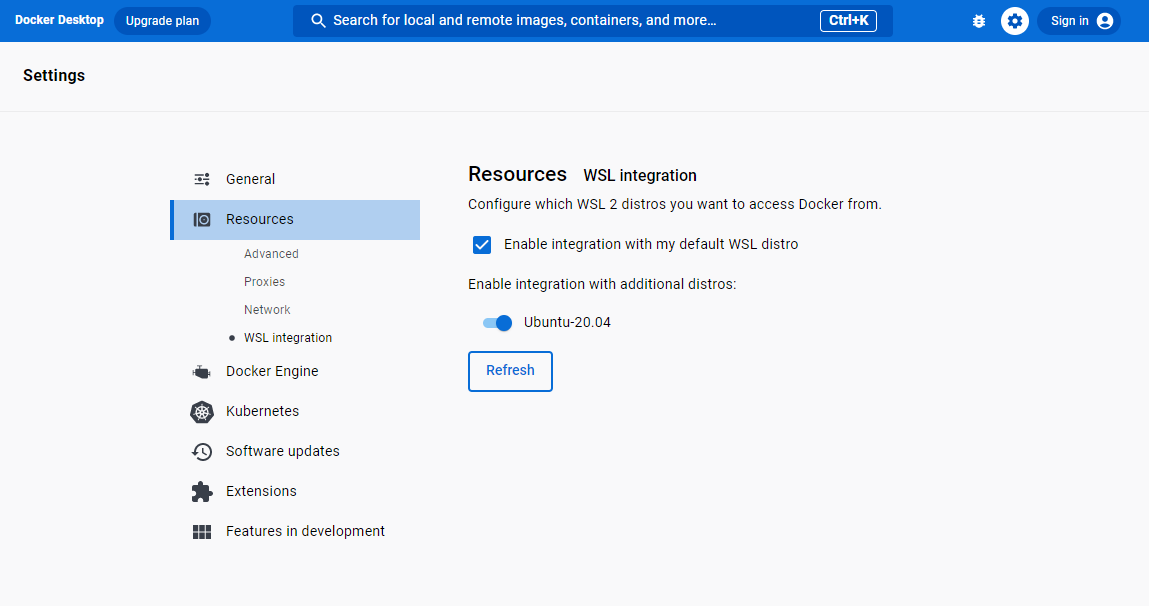Click 'Enable integration with additional distros' label
1149x606 pixels.
[602, 284]
